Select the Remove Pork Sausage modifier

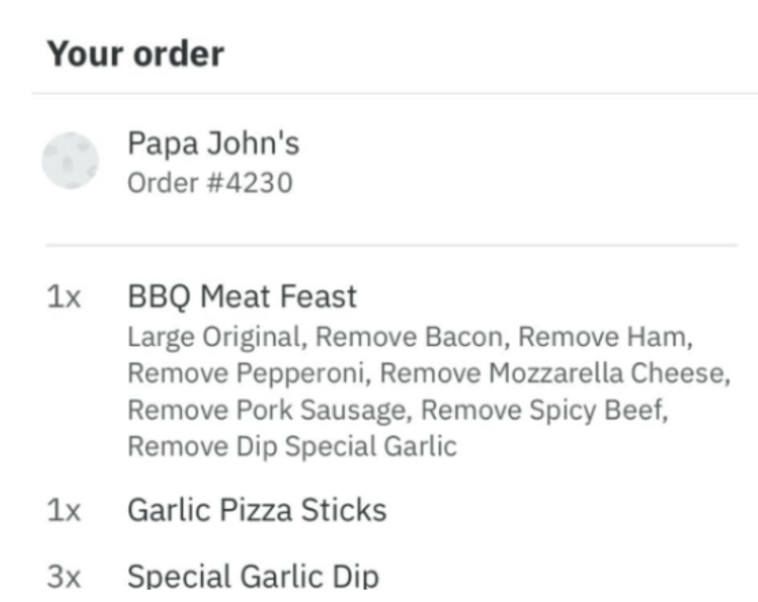pyautogui.click(x=268, y=410)
